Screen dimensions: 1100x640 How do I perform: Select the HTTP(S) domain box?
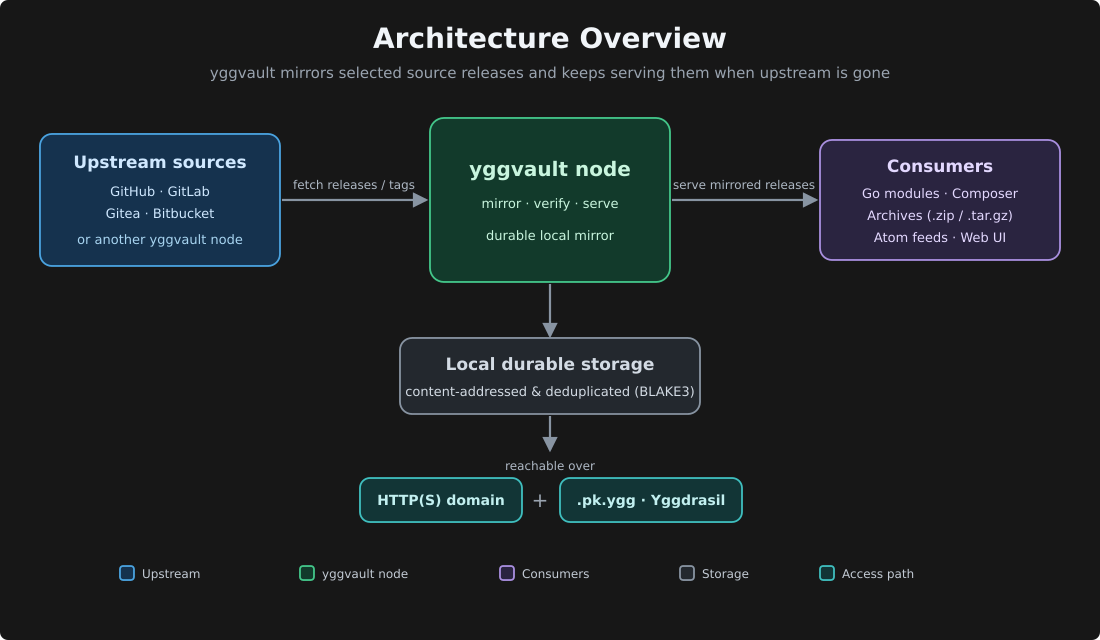click(x=441, y=500)
